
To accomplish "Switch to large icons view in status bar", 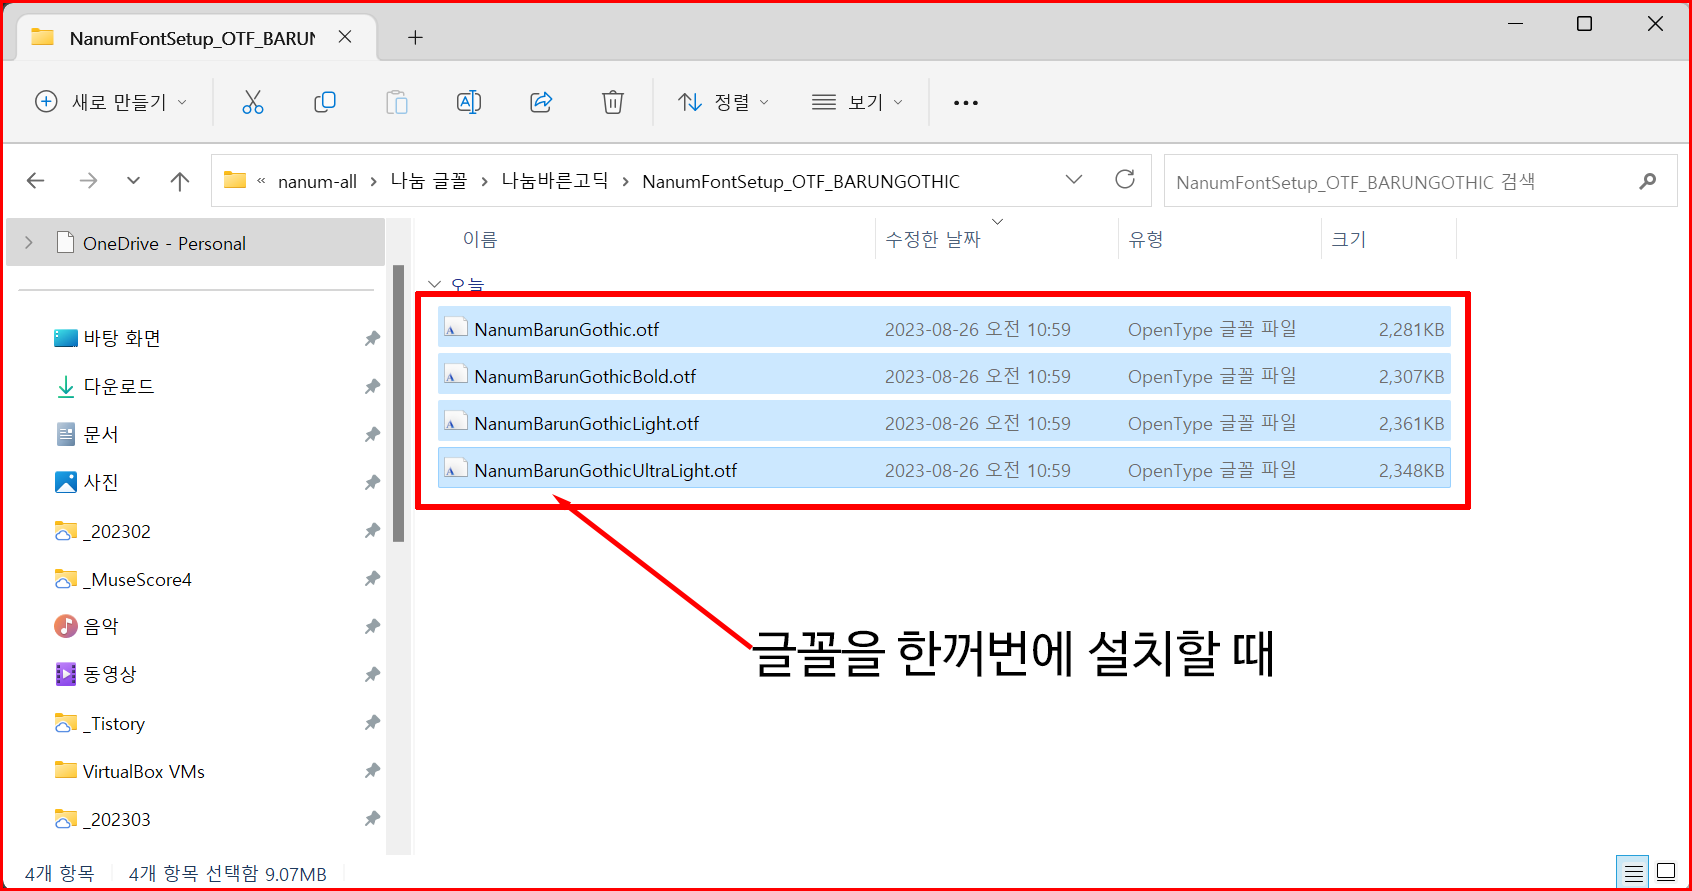I will (x=1666, y=872).
